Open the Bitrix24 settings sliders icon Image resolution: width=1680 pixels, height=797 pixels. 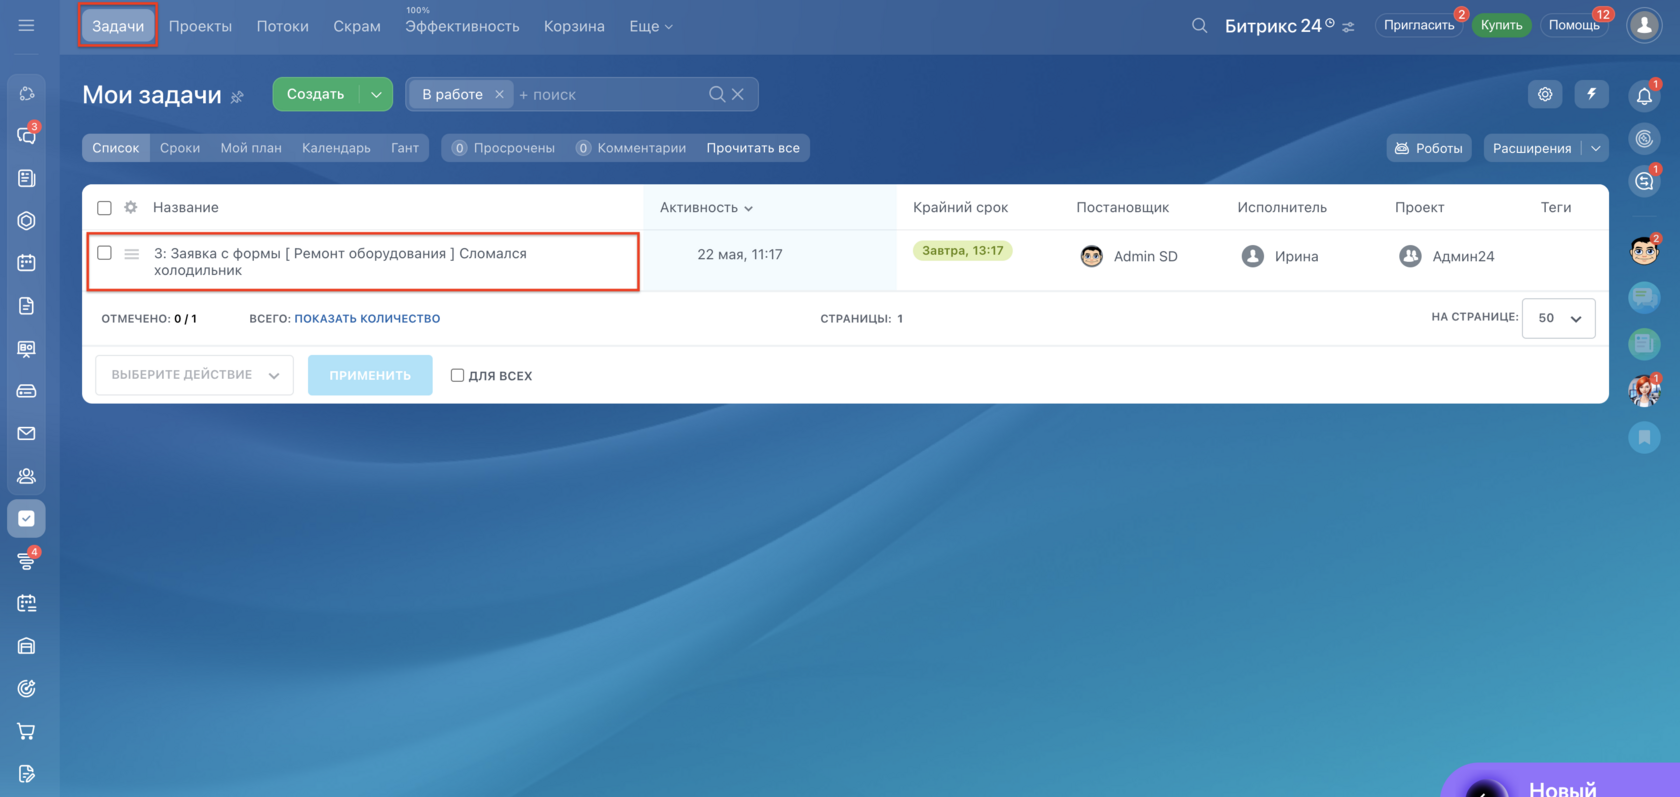point(1349,27)
